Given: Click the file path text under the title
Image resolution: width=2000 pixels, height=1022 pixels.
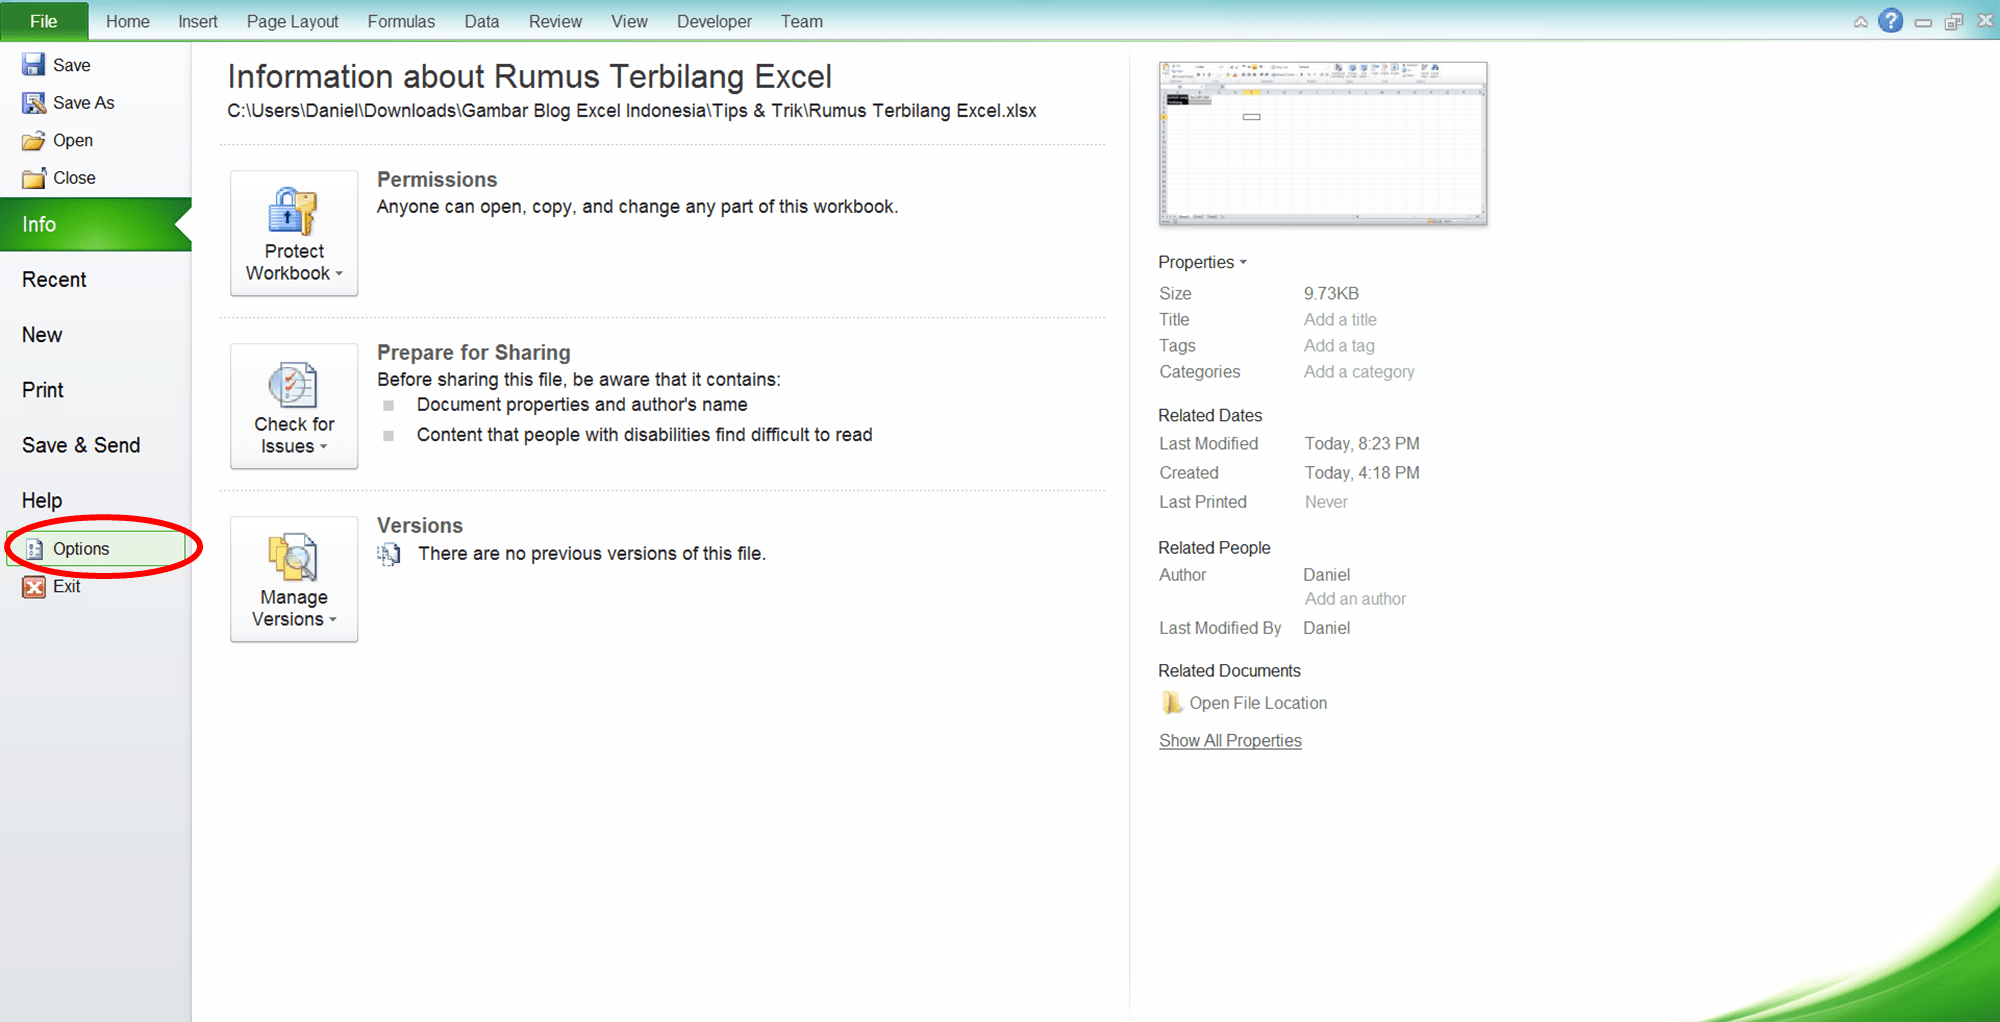Looking at the screenshot, I should coord(631,111).
